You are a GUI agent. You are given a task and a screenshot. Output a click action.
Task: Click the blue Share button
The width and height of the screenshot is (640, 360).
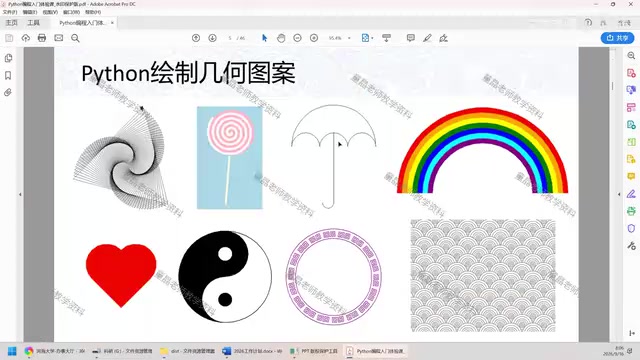617,38
